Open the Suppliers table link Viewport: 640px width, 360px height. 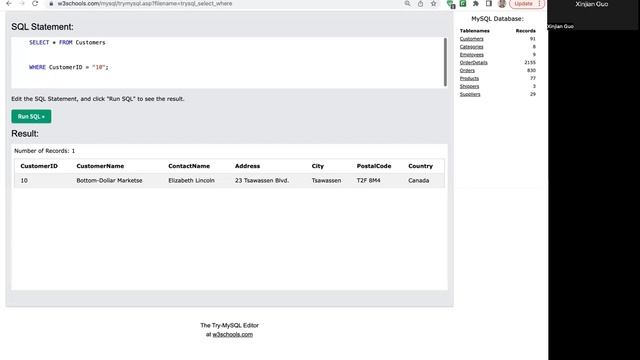470,94
